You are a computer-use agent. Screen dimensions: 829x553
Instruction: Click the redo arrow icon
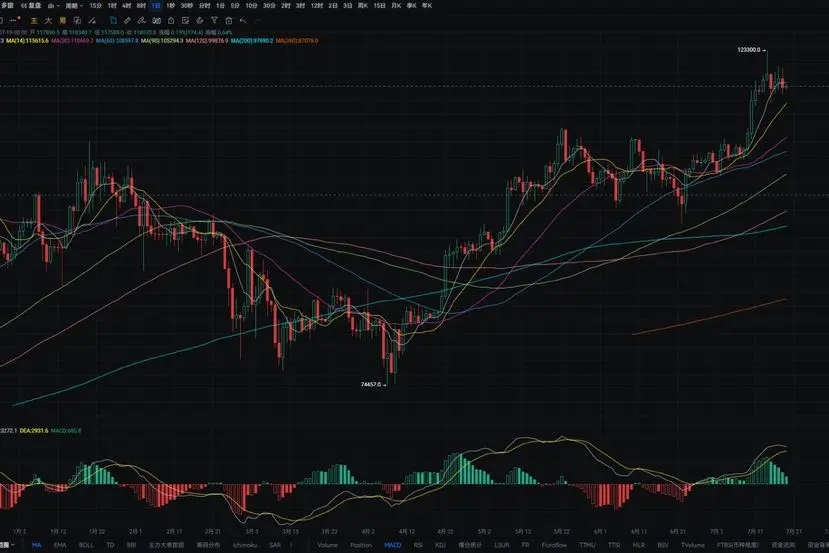[x=258, y=21]
